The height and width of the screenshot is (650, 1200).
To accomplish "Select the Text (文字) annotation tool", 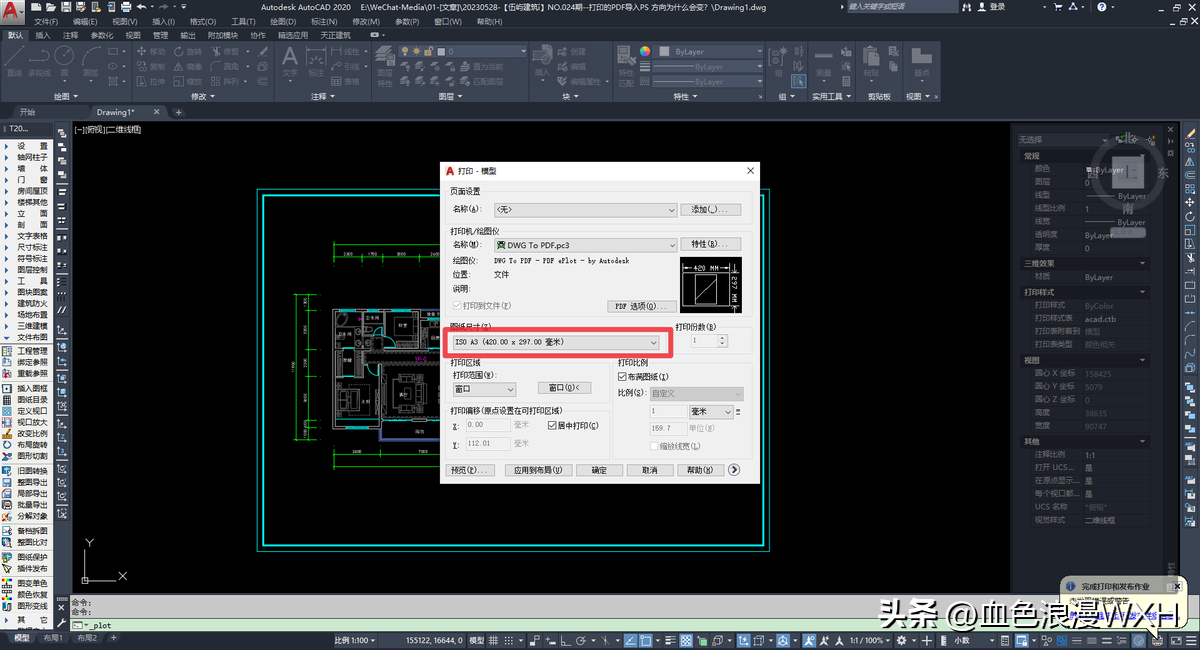I will point(290,60).
